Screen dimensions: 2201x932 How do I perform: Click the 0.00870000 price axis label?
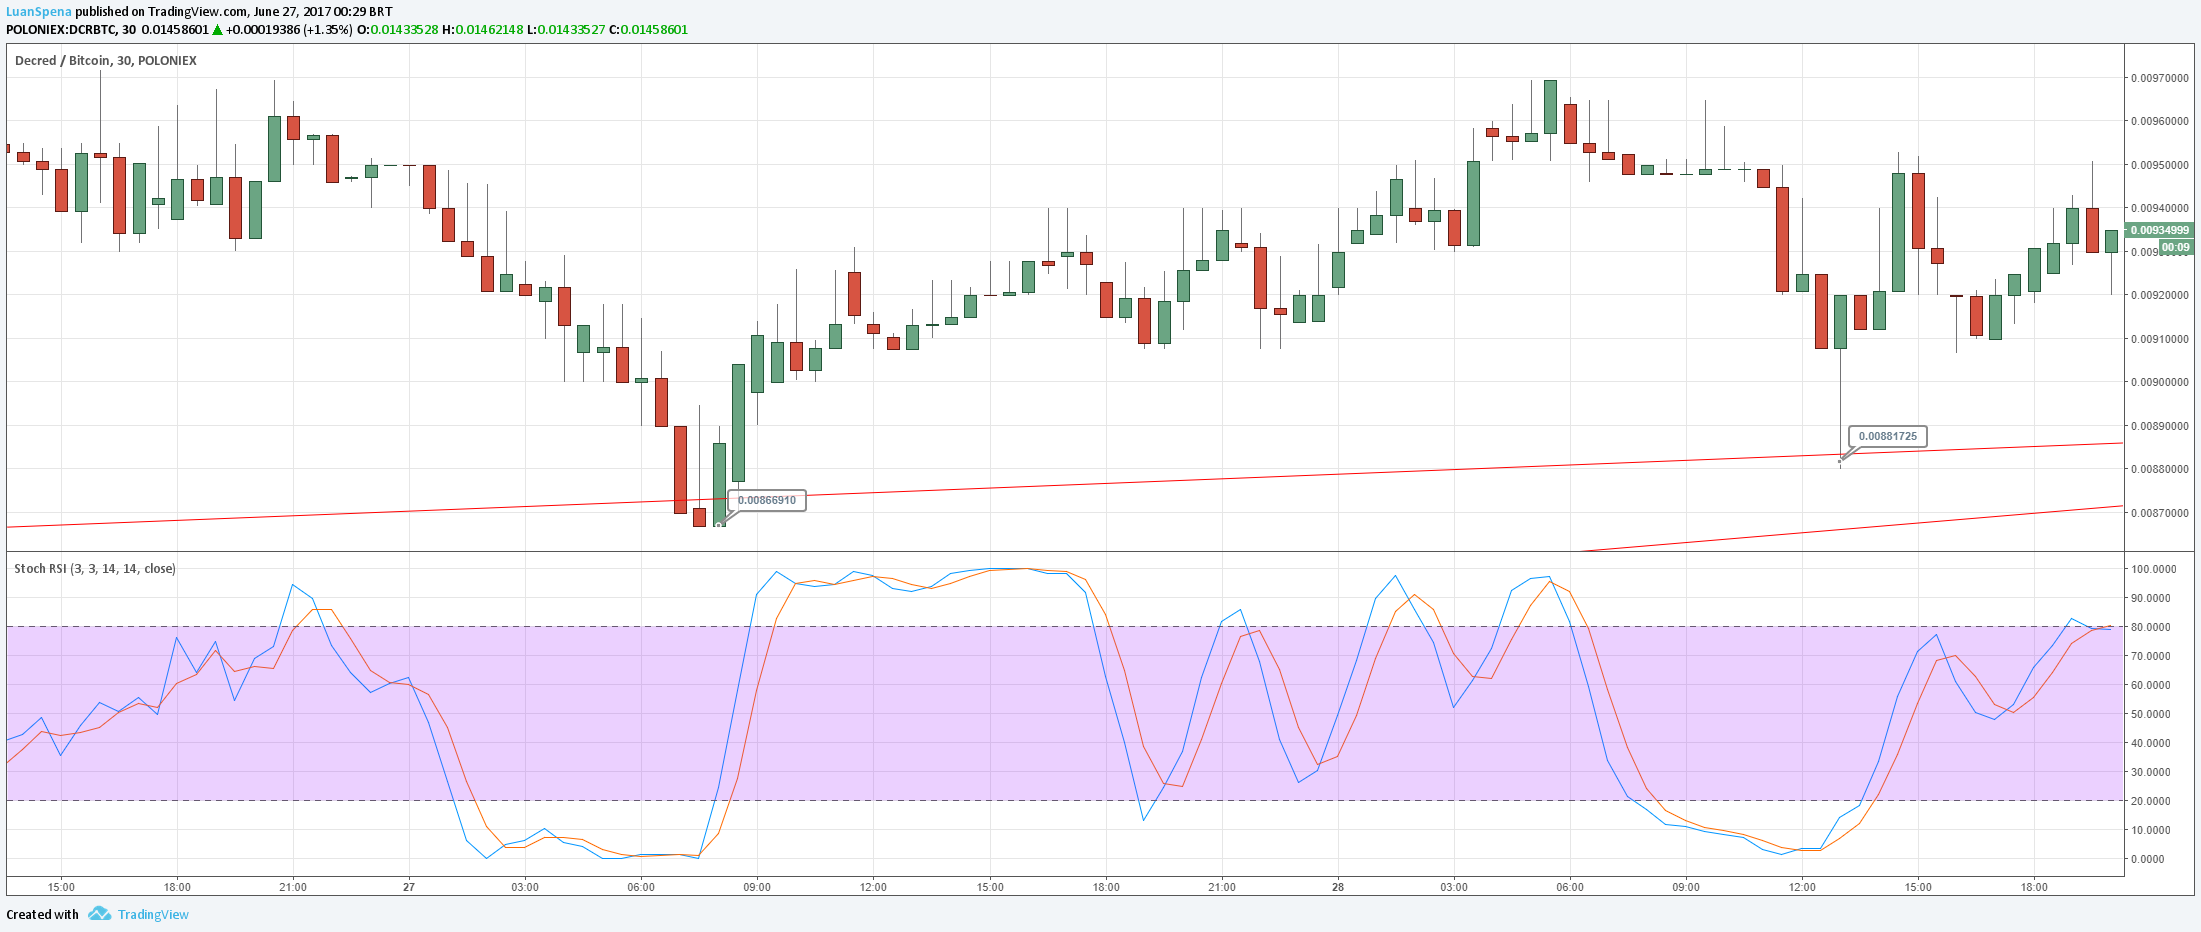coord(2160,513)
